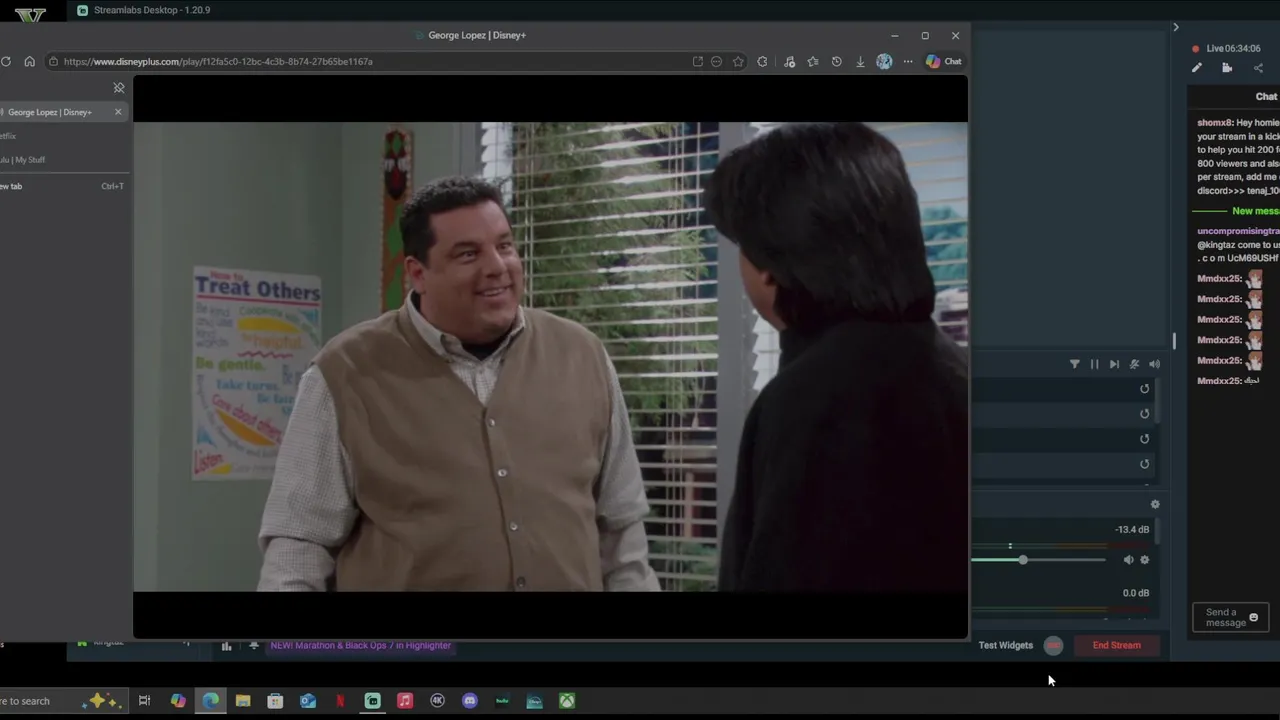Open the browser extensions menu
Viewport: 1280px width, 720px height.
click(762, 61)
